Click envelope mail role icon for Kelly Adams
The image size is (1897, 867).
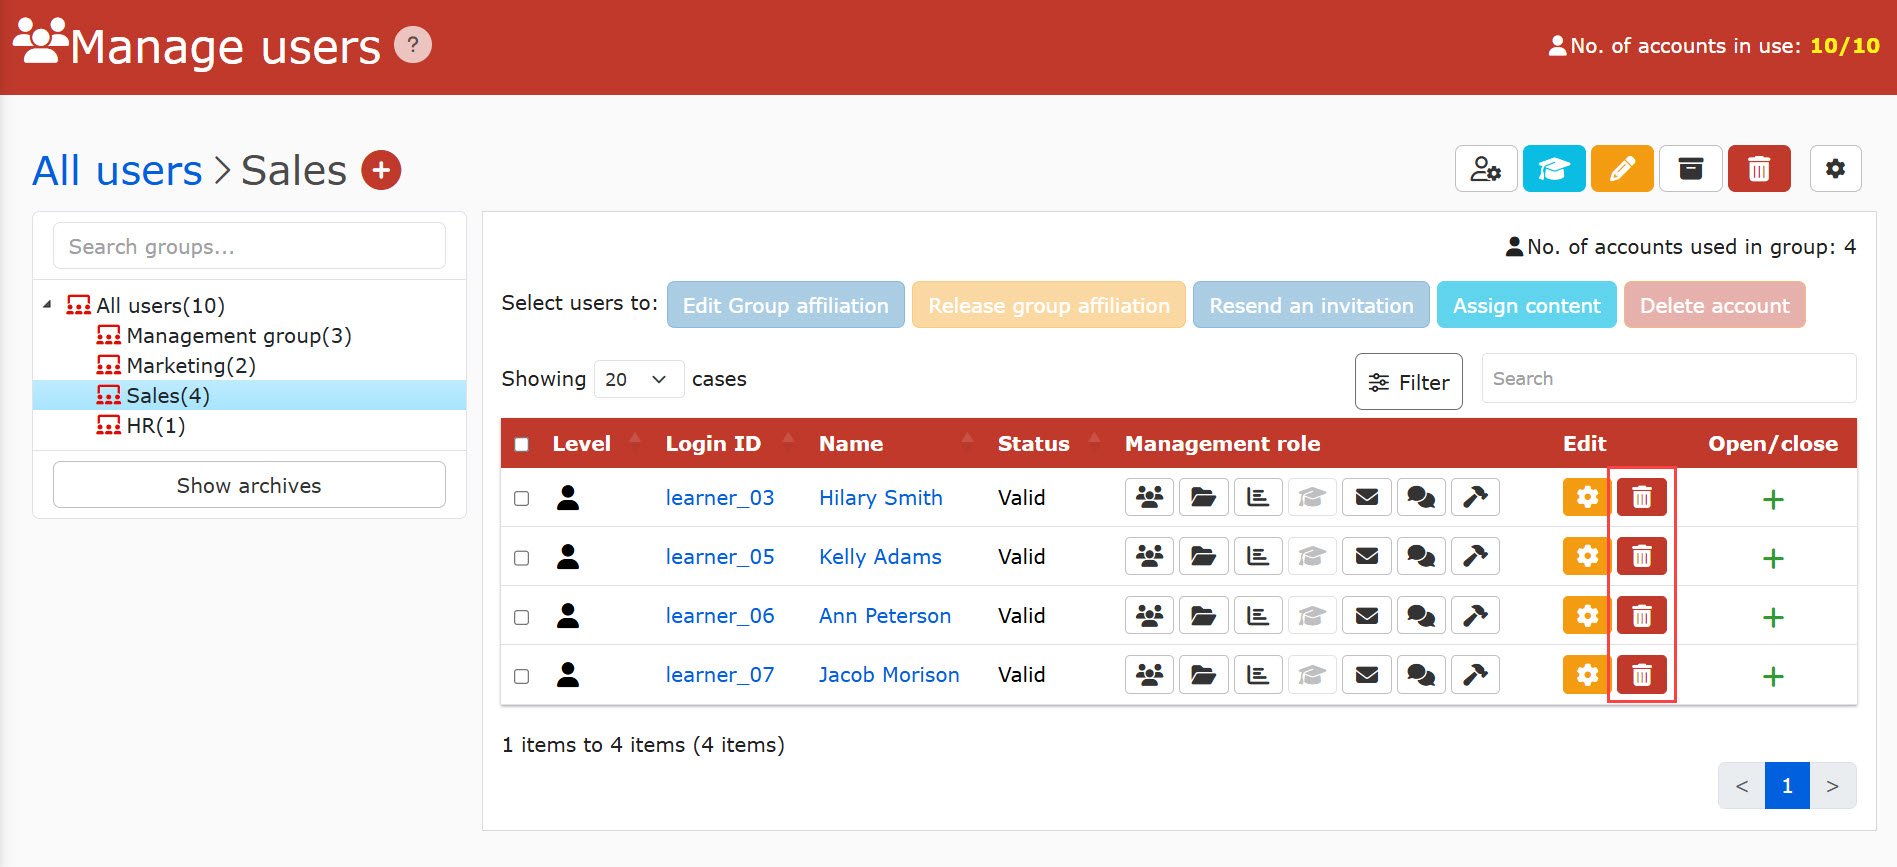pos(1367,556)
